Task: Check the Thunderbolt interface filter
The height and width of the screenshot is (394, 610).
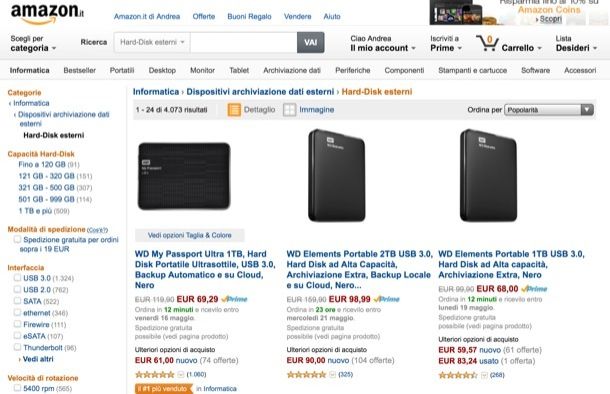Action: (17, 347)
